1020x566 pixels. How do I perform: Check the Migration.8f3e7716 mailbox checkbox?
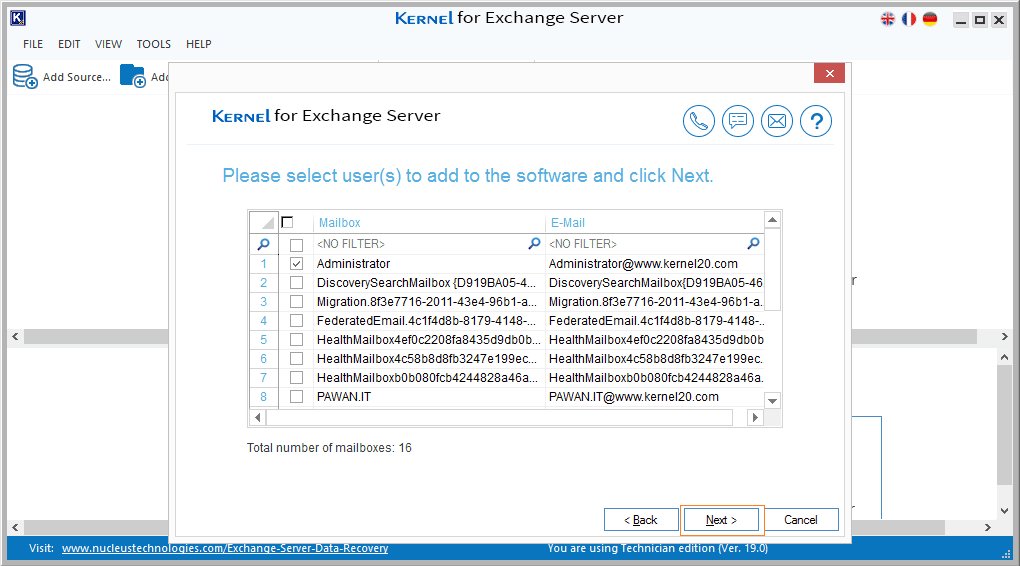click(297, 301)
